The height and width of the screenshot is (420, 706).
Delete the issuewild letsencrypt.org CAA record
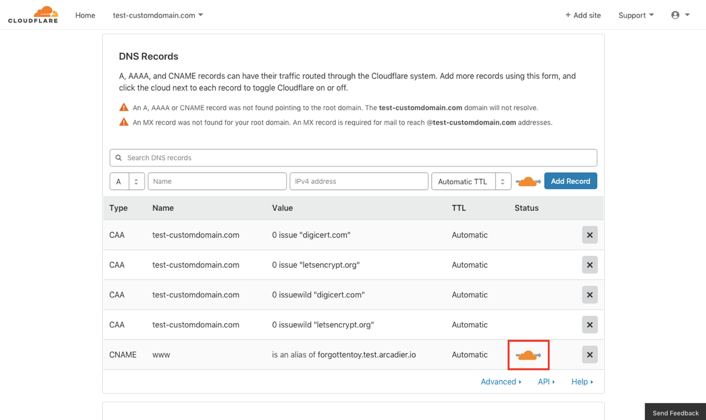click(589, 325)
